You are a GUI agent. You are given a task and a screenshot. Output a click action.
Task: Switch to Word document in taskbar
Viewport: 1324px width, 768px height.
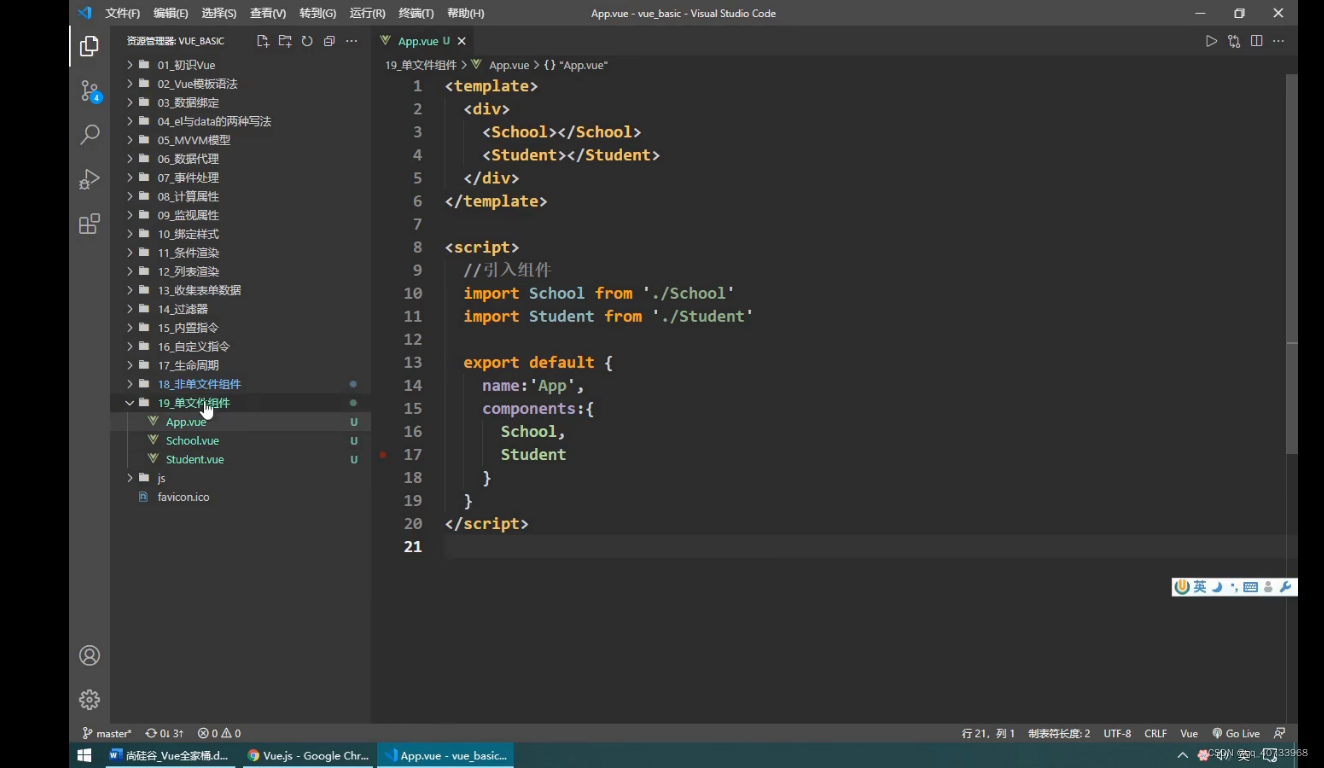coord(170,755)
